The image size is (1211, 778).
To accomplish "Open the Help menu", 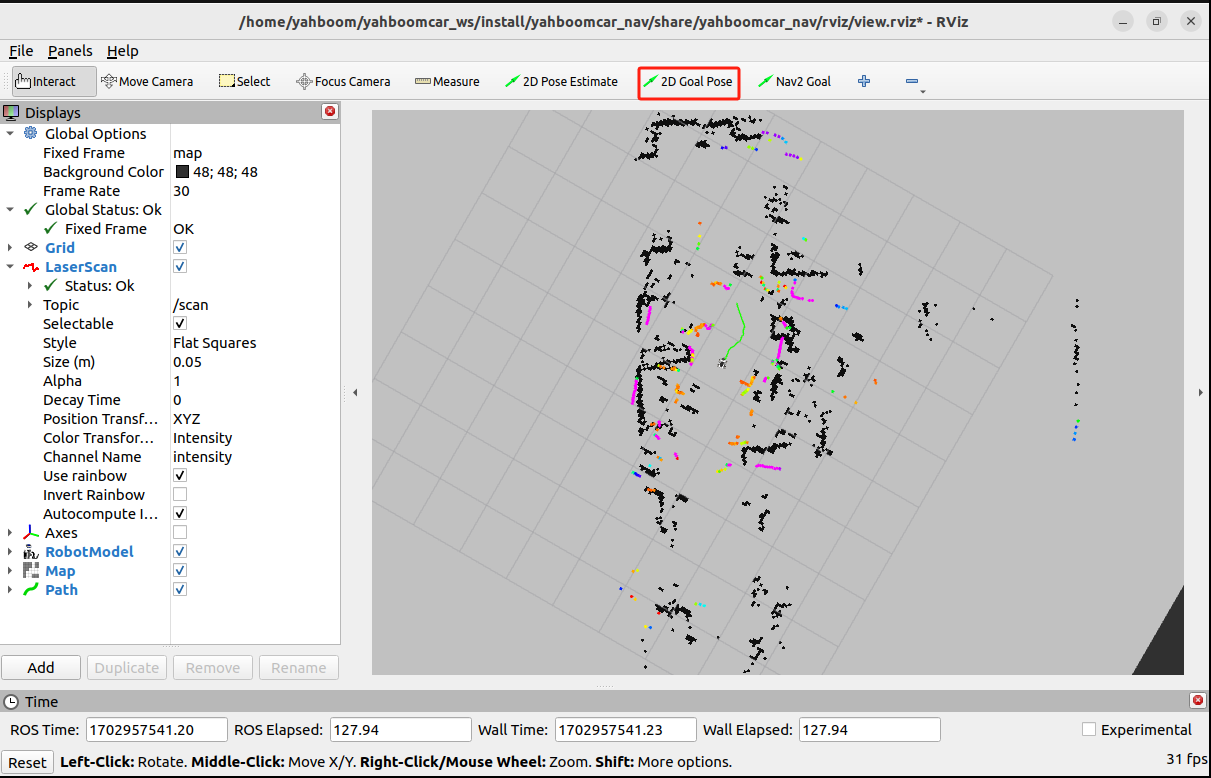I will click(x=123, y=51).
